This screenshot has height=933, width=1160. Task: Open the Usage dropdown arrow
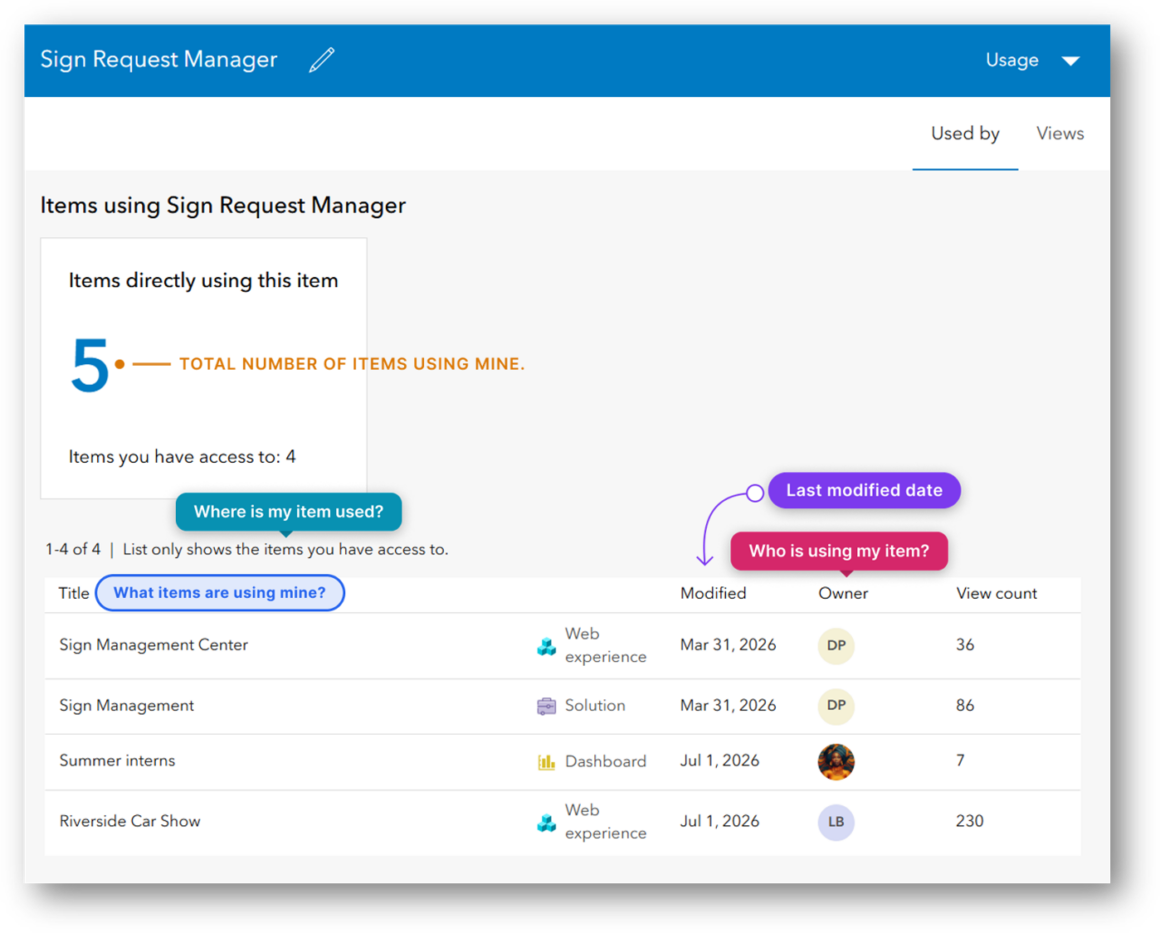pos(1070,61)
